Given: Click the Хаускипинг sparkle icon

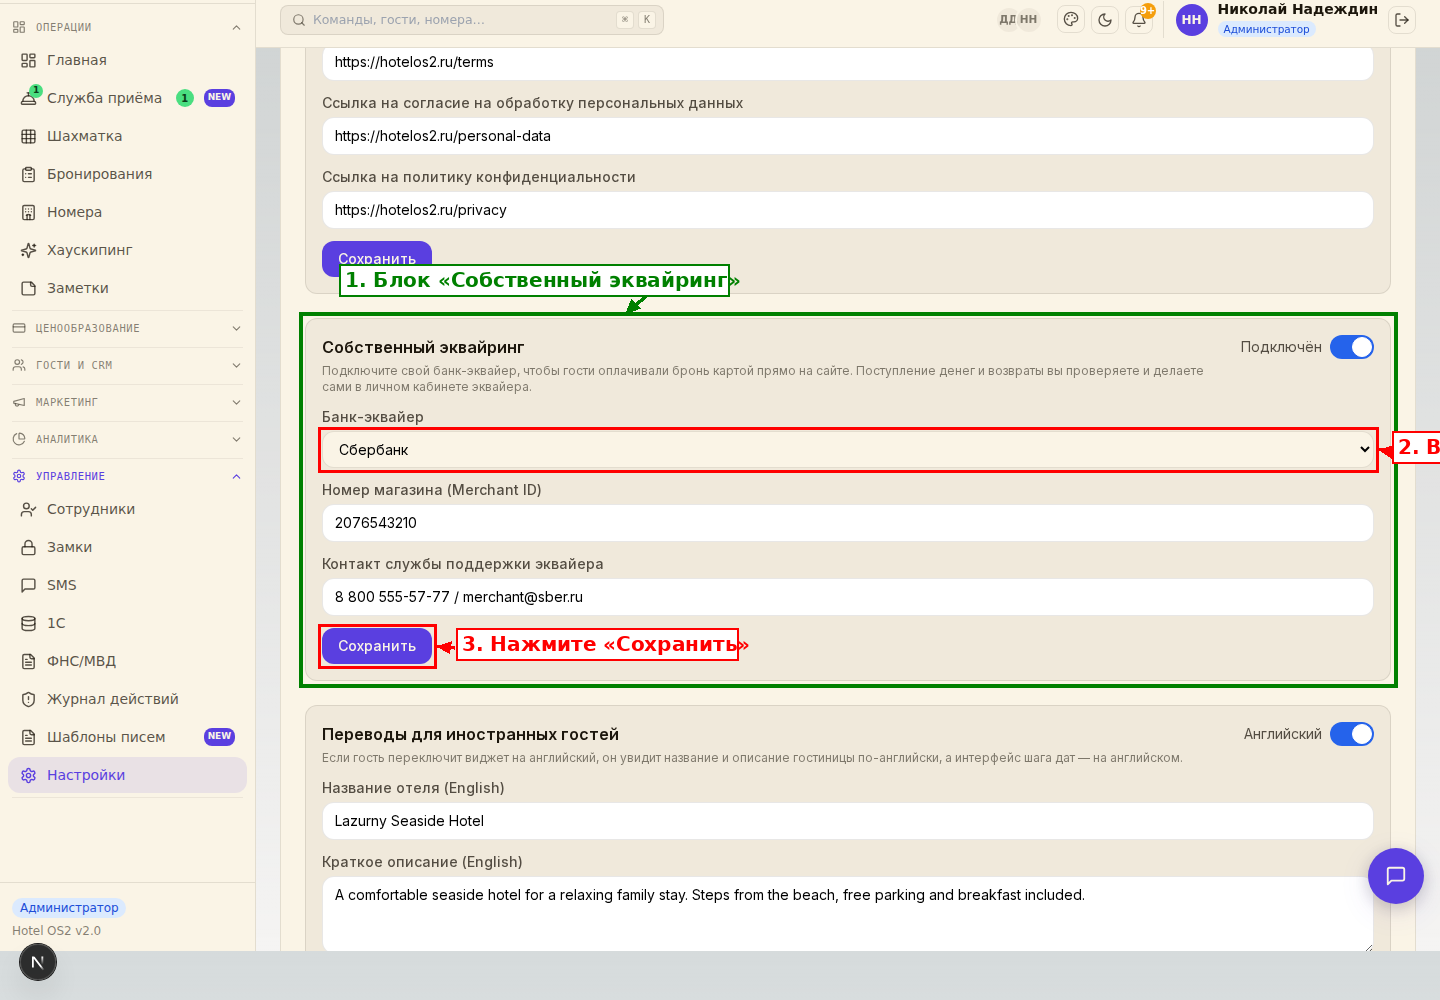Looking at the screenshot, I should point(29,250).
